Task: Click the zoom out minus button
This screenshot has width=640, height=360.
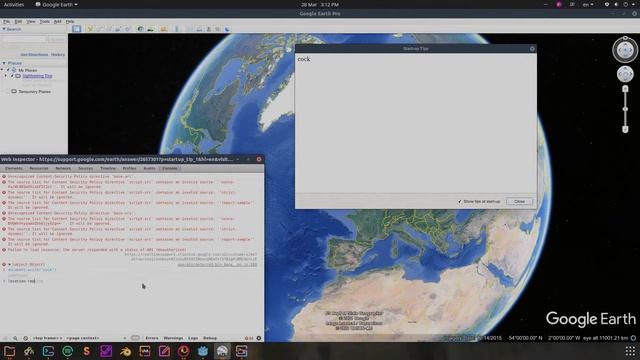Action: [x=625, y=129]
